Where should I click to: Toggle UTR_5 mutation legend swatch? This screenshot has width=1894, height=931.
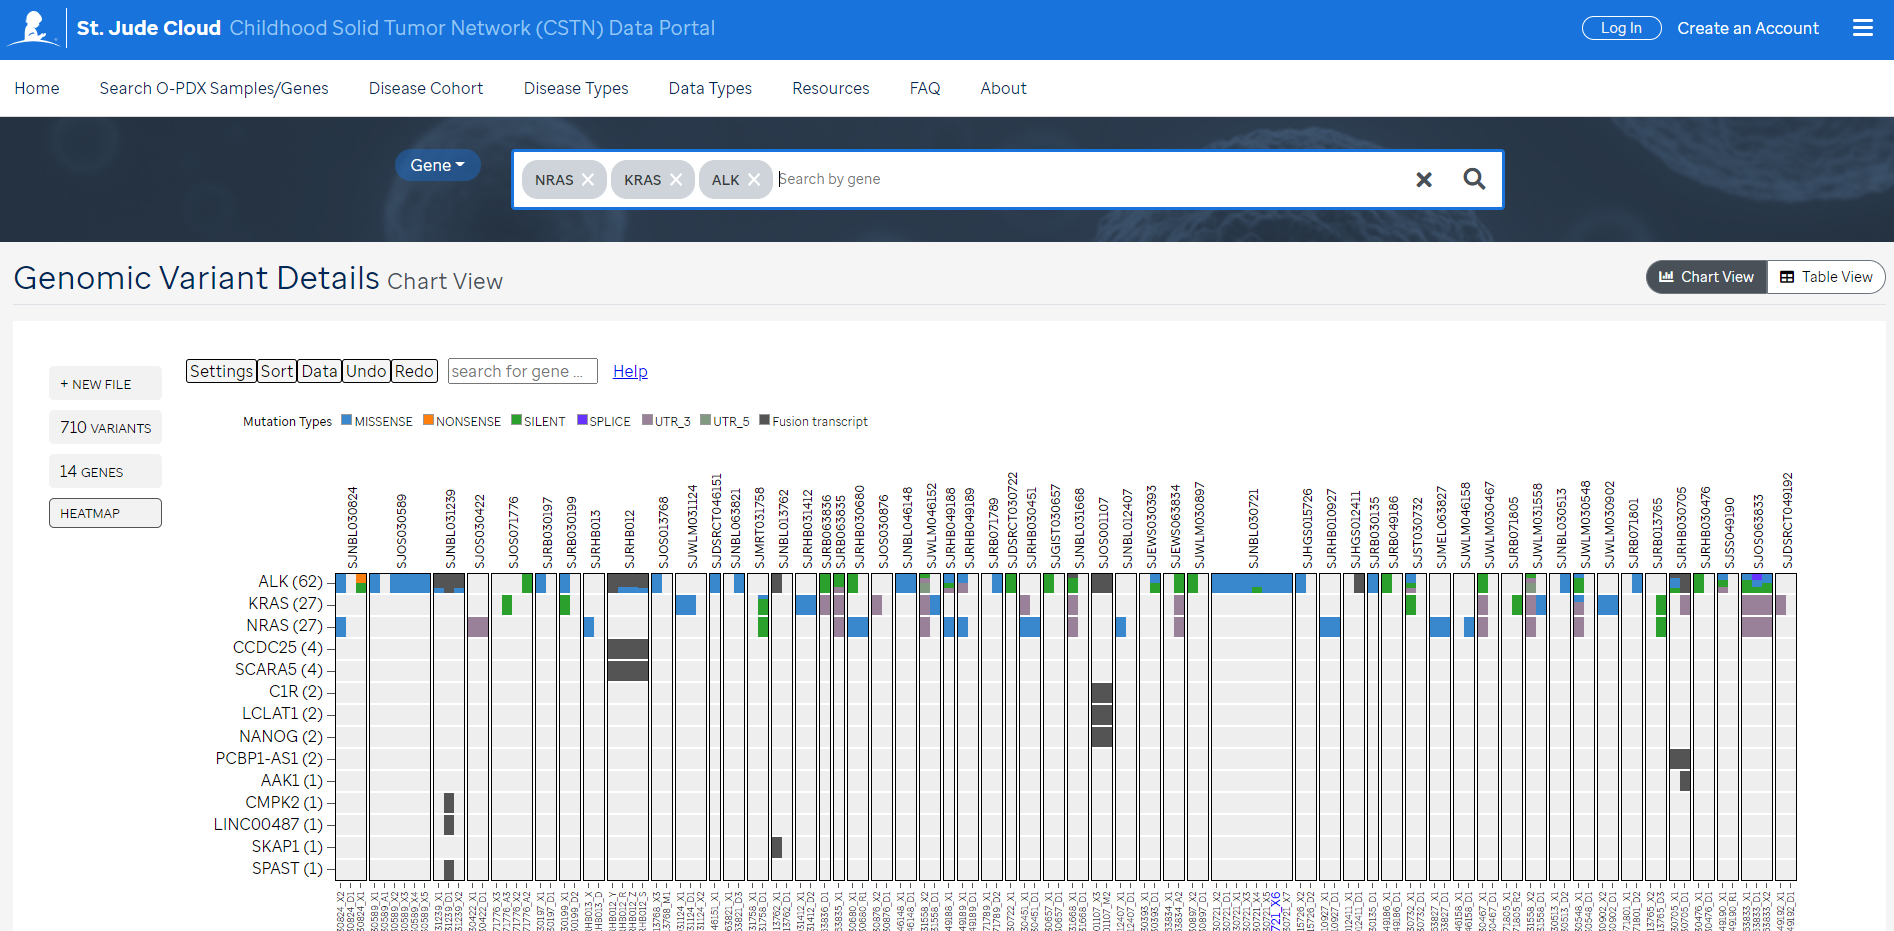tap(706, 420)
